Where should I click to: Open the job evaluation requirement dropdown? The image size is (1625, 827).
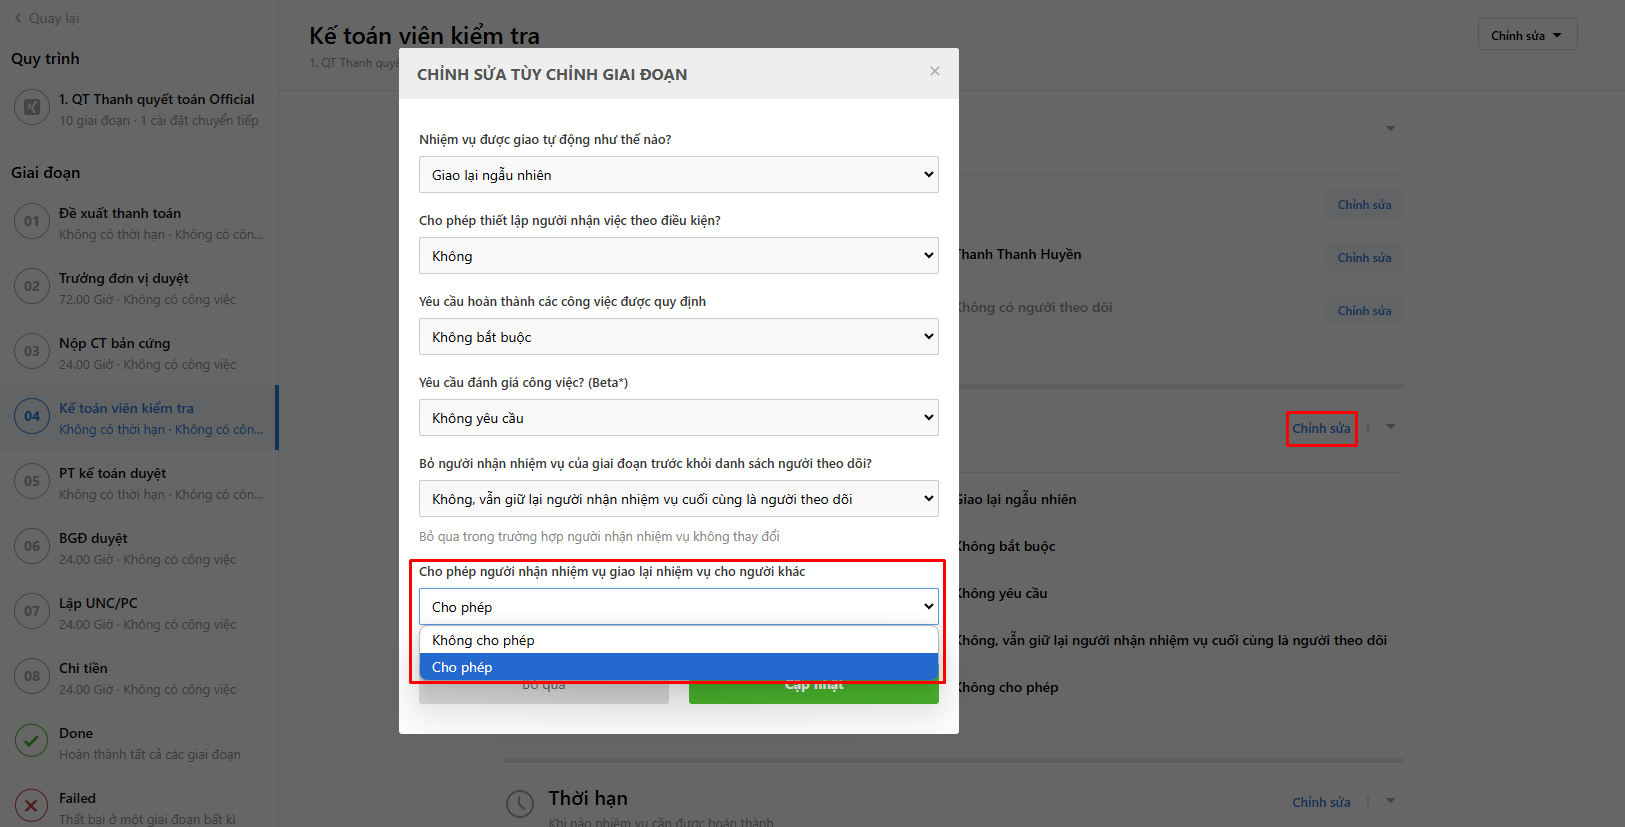pos(679,418)
